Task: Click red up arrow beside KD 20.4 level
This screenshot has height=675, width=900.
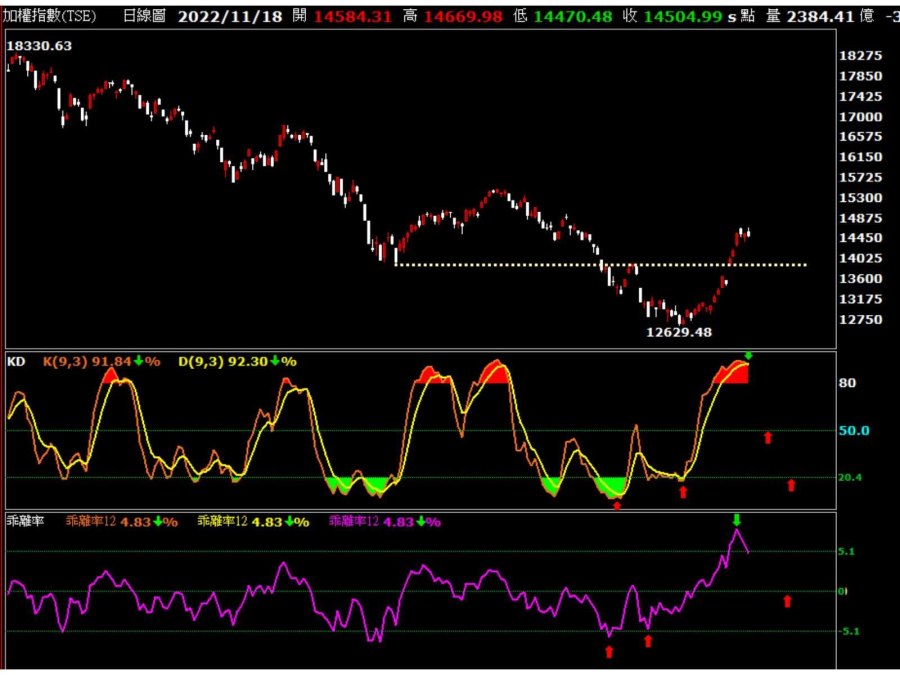Action: pos(791,485)
